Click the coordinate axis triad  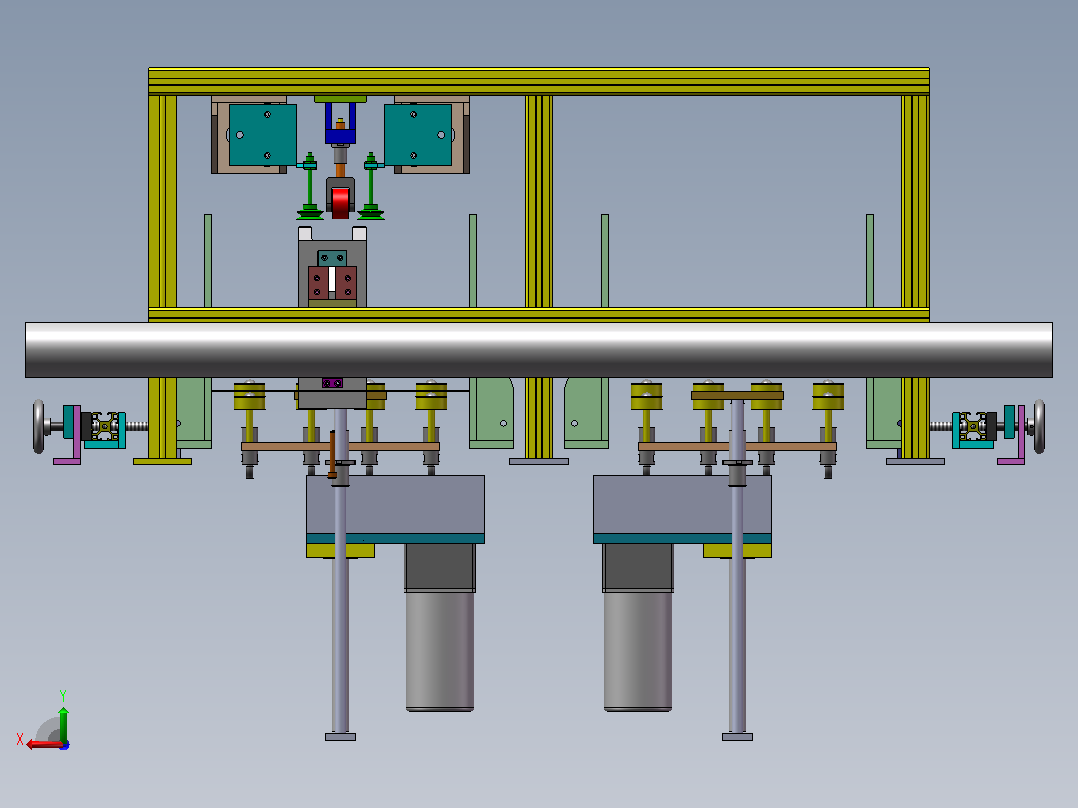coord(45,721)
